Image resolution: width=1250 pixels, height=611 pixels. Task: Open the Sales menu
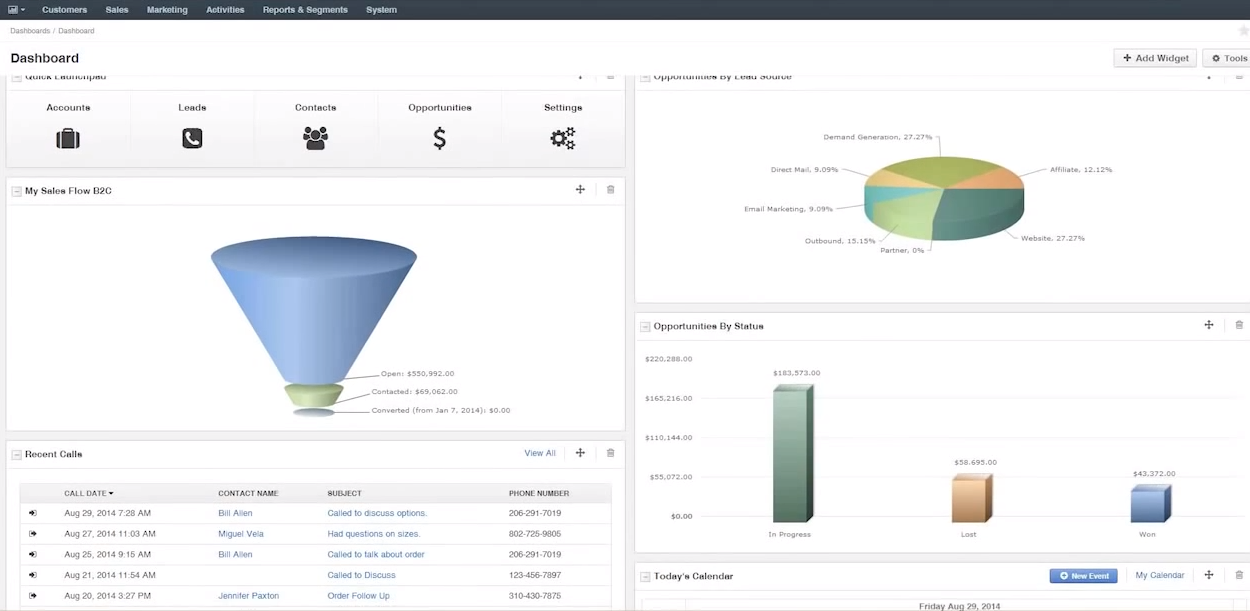click(x=116, y=9)
